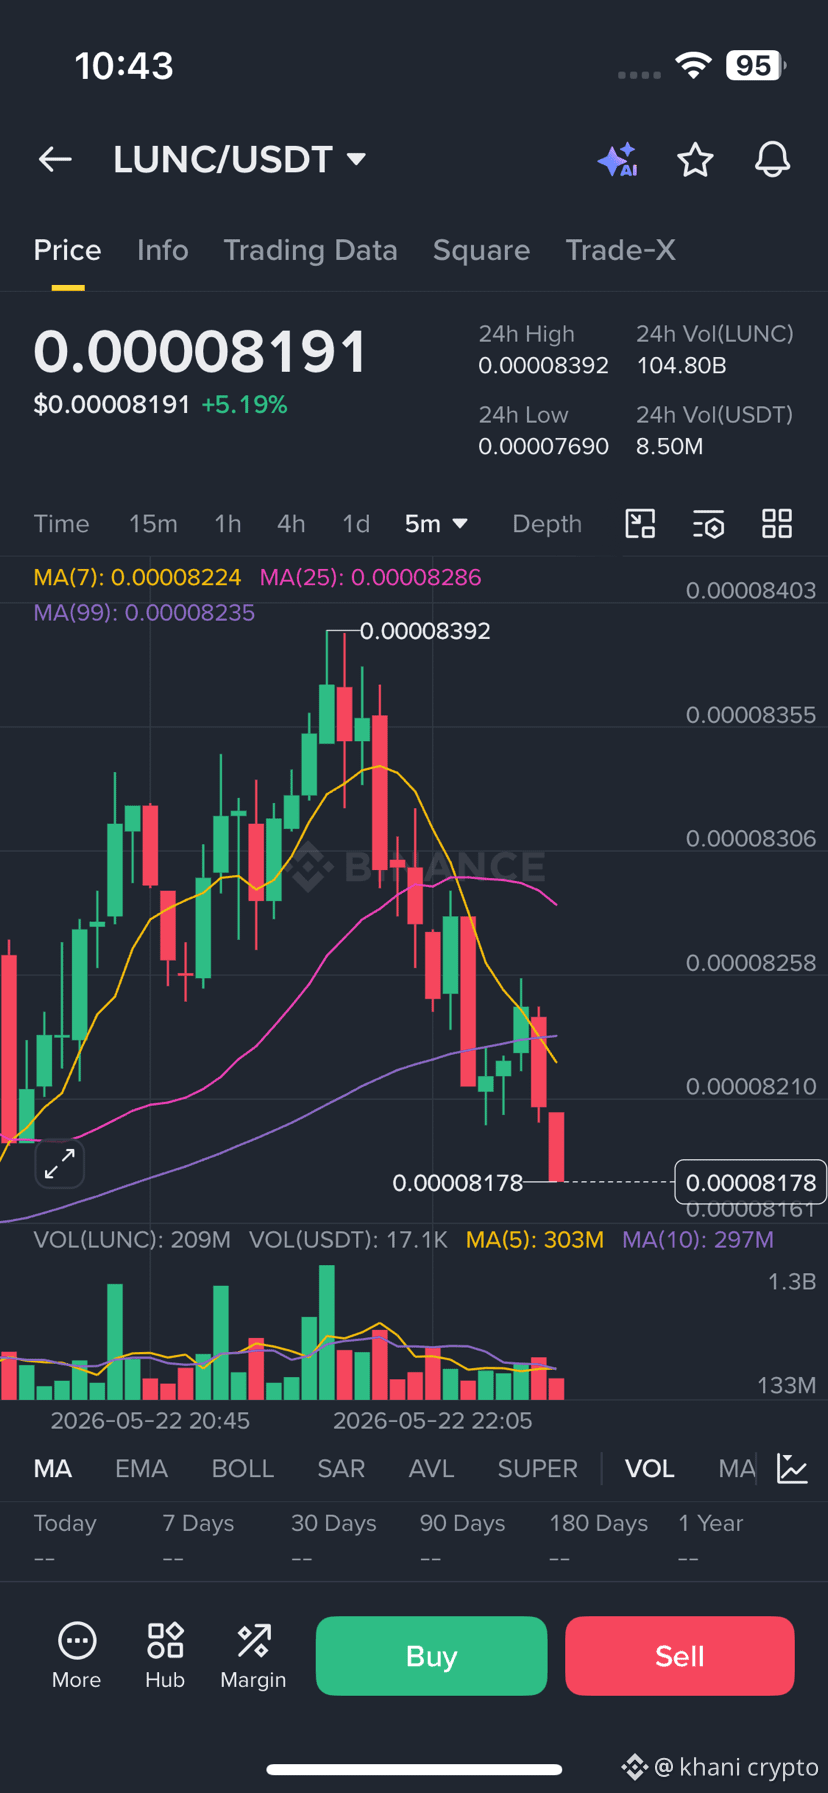Tap the 7 Days performance value
Image resolution: width=828 pixels, height=1793 pixels.
click(173, 1558)
